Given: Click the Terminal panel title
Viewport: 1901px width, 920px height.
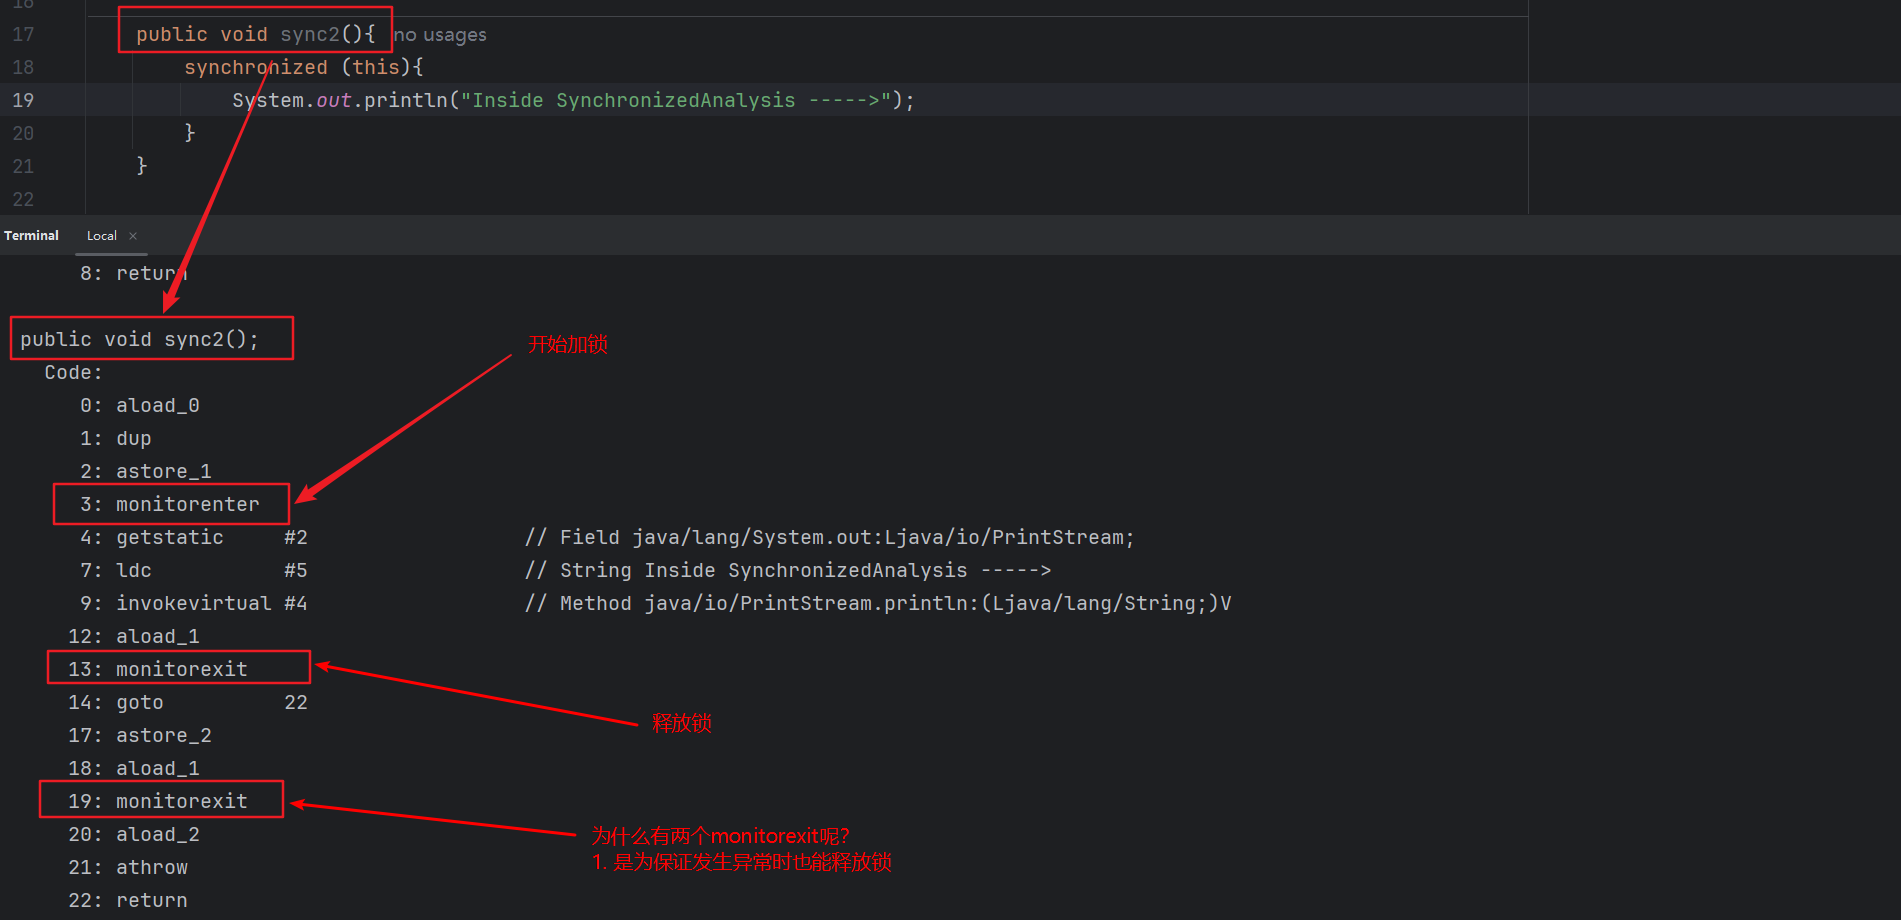Looking at the screenshot, I should [x=31, y=236].
